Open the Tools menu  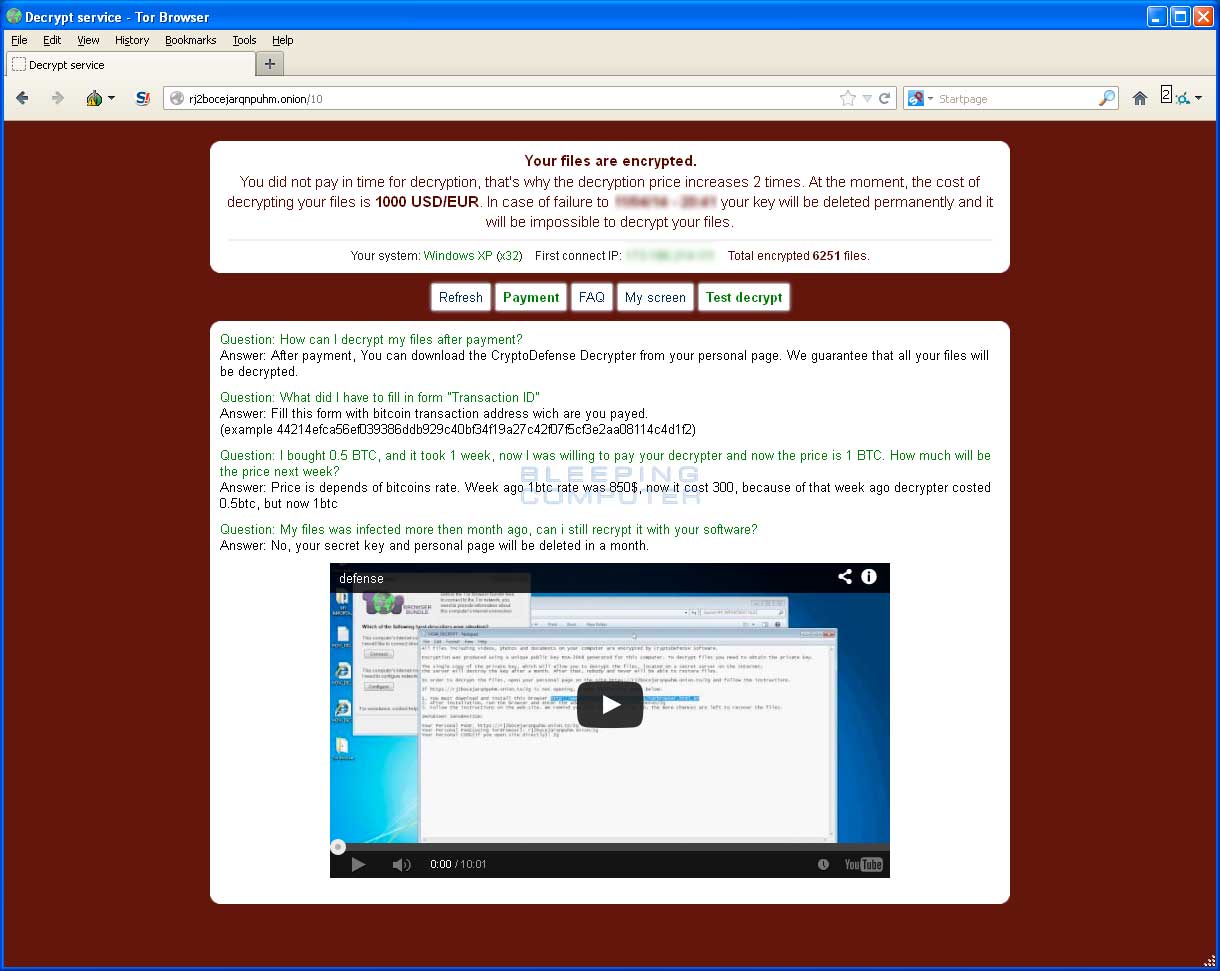[x=244, y=40]
